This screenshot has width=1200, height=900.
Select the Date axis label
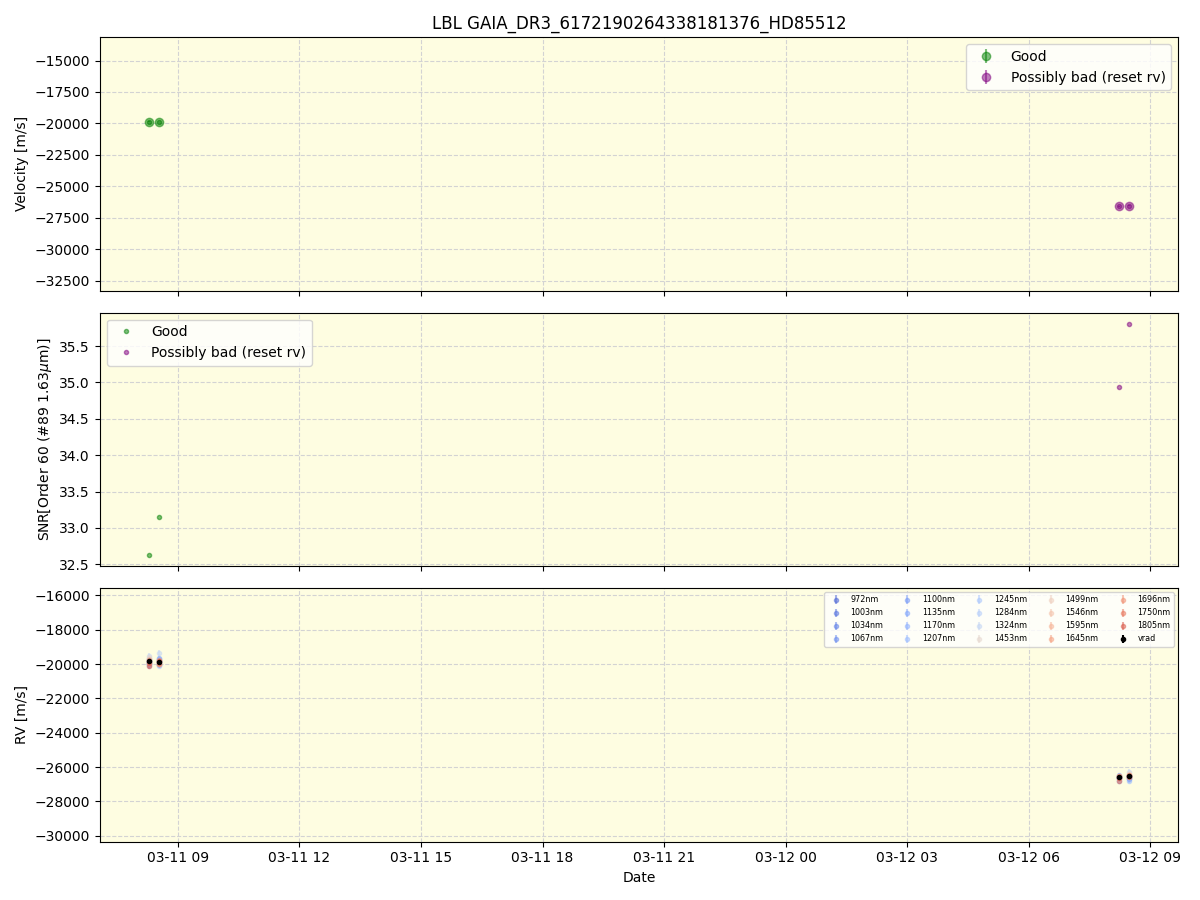coord(640,877)
